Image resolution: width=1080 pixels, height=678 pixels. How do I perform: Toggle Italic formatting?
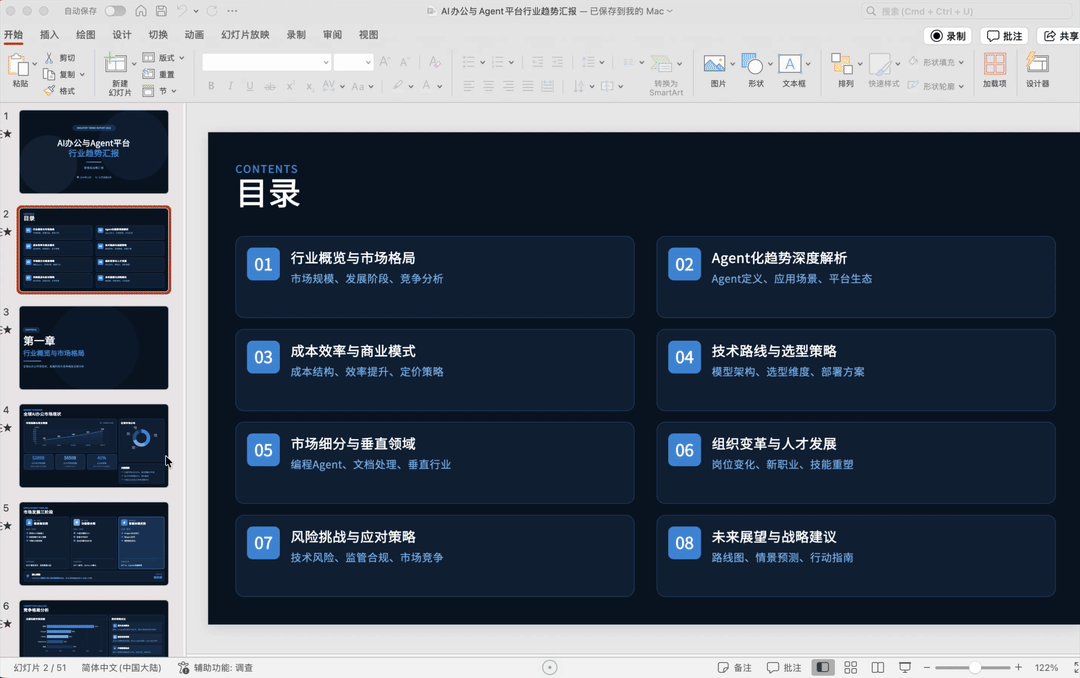(x=230, y=86)
